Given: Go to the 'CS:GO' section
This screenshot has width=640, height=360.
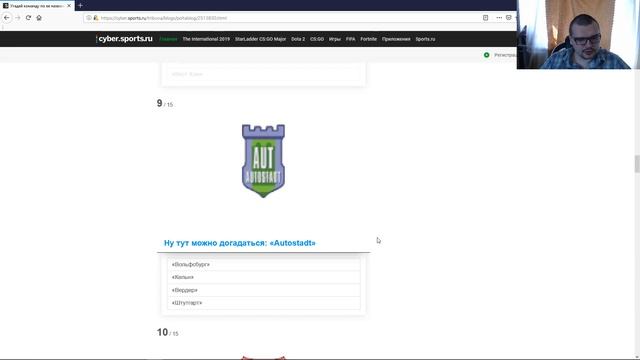Looking at the screenshot, I should 317,39.
